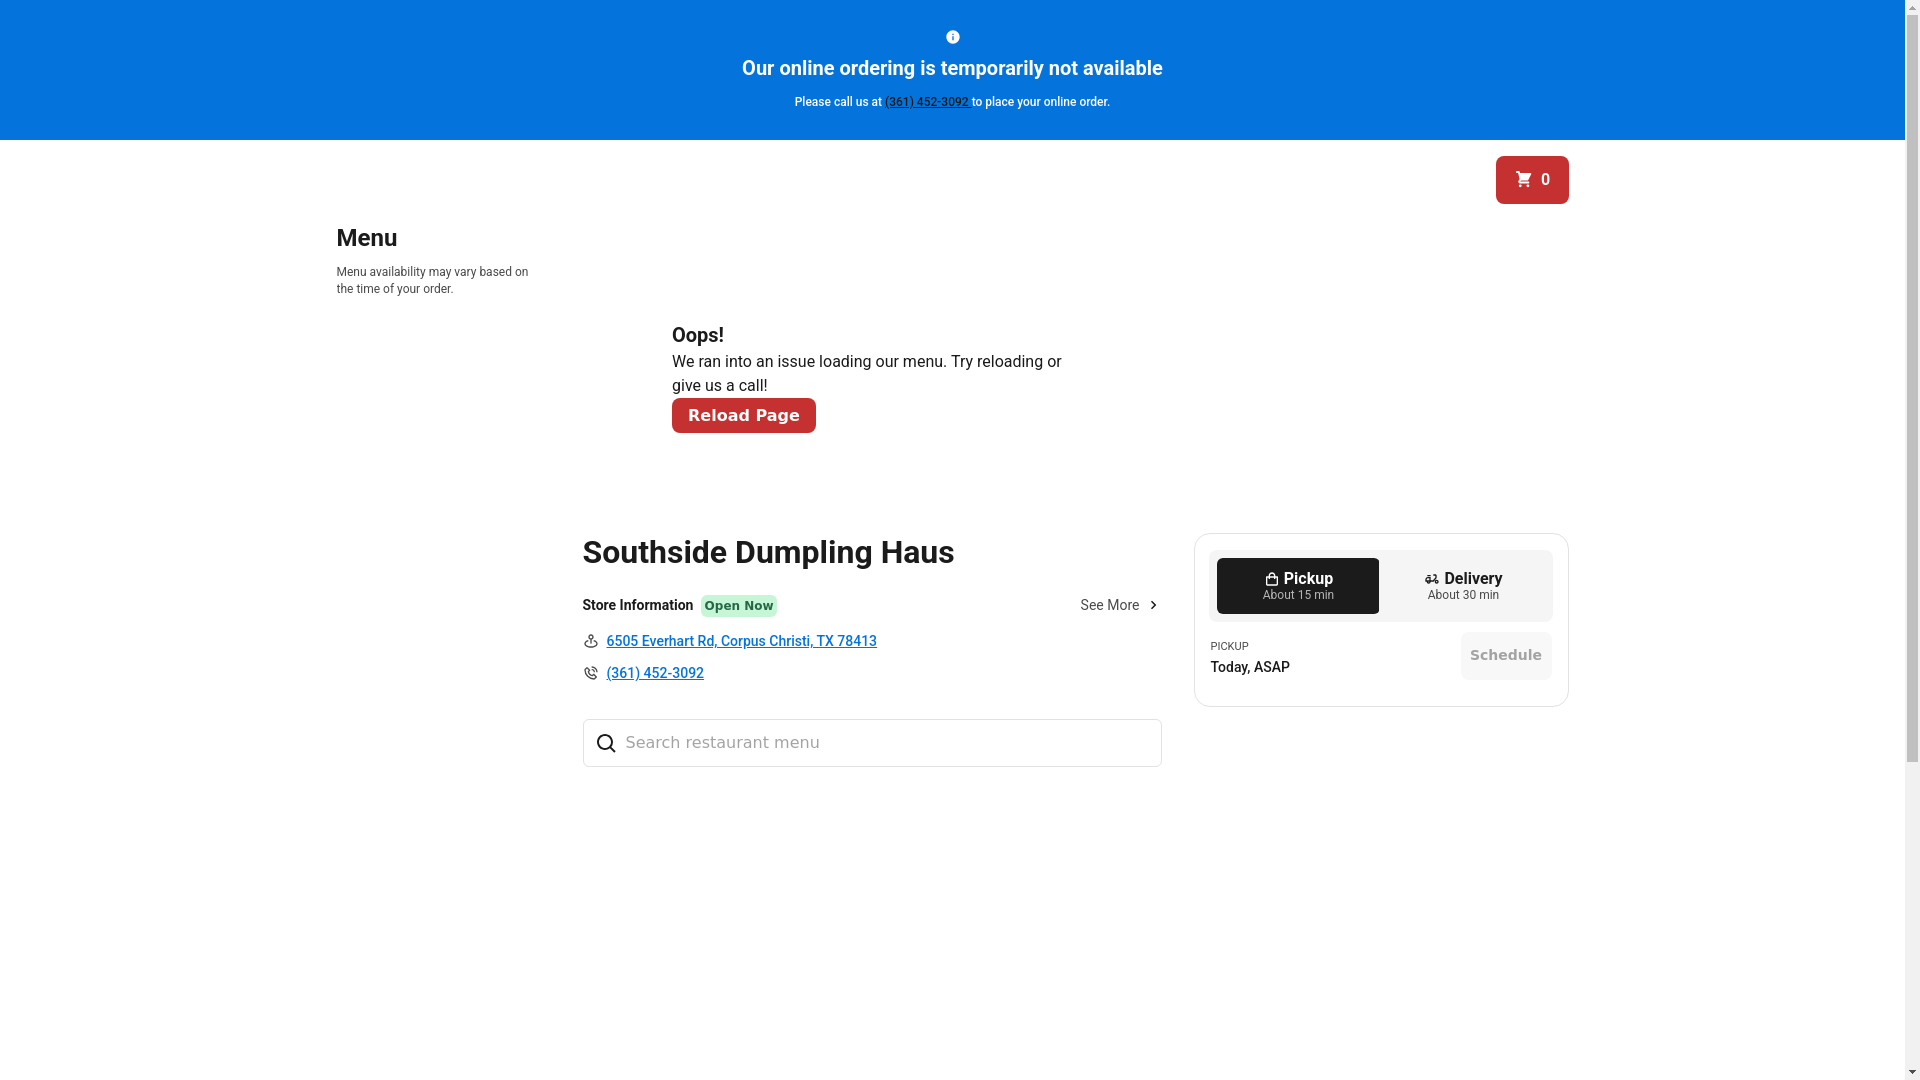1920x1080 pixels.
Task: Click the Open Now status badge
Action: pos(738,606)
